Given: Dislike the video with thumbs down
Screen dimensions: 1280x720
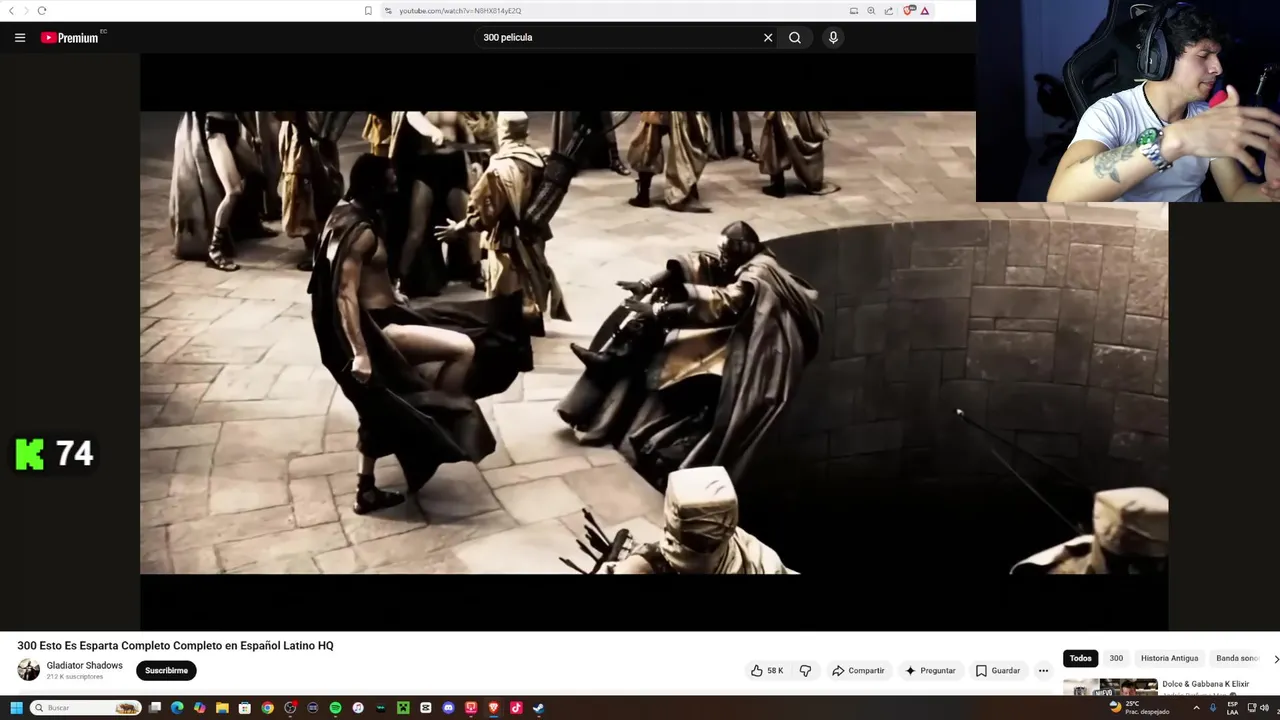Looking at the screenshot, I should click(x=805, y=671).
